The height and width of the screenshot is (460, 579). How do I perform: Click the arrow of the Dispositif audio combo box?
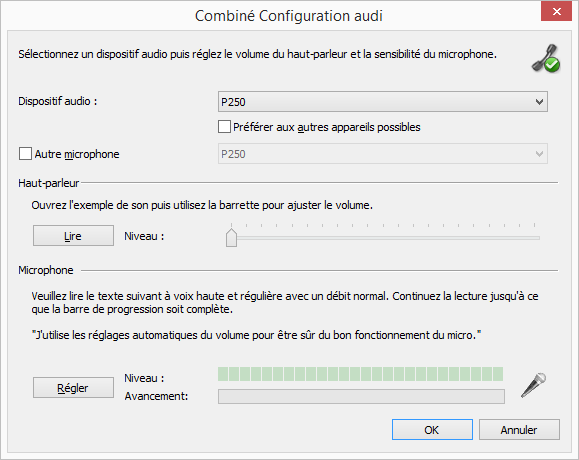[539, 102]
